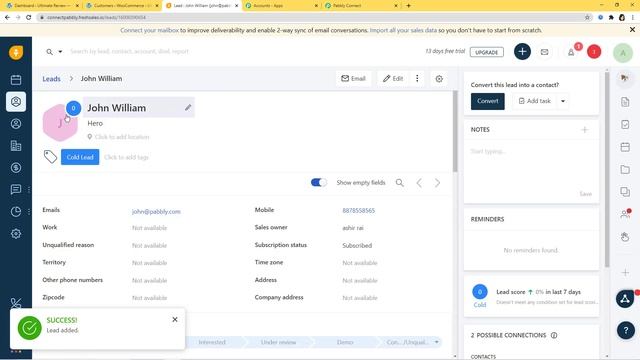Open a new browser tab

[x=409, y=6]
